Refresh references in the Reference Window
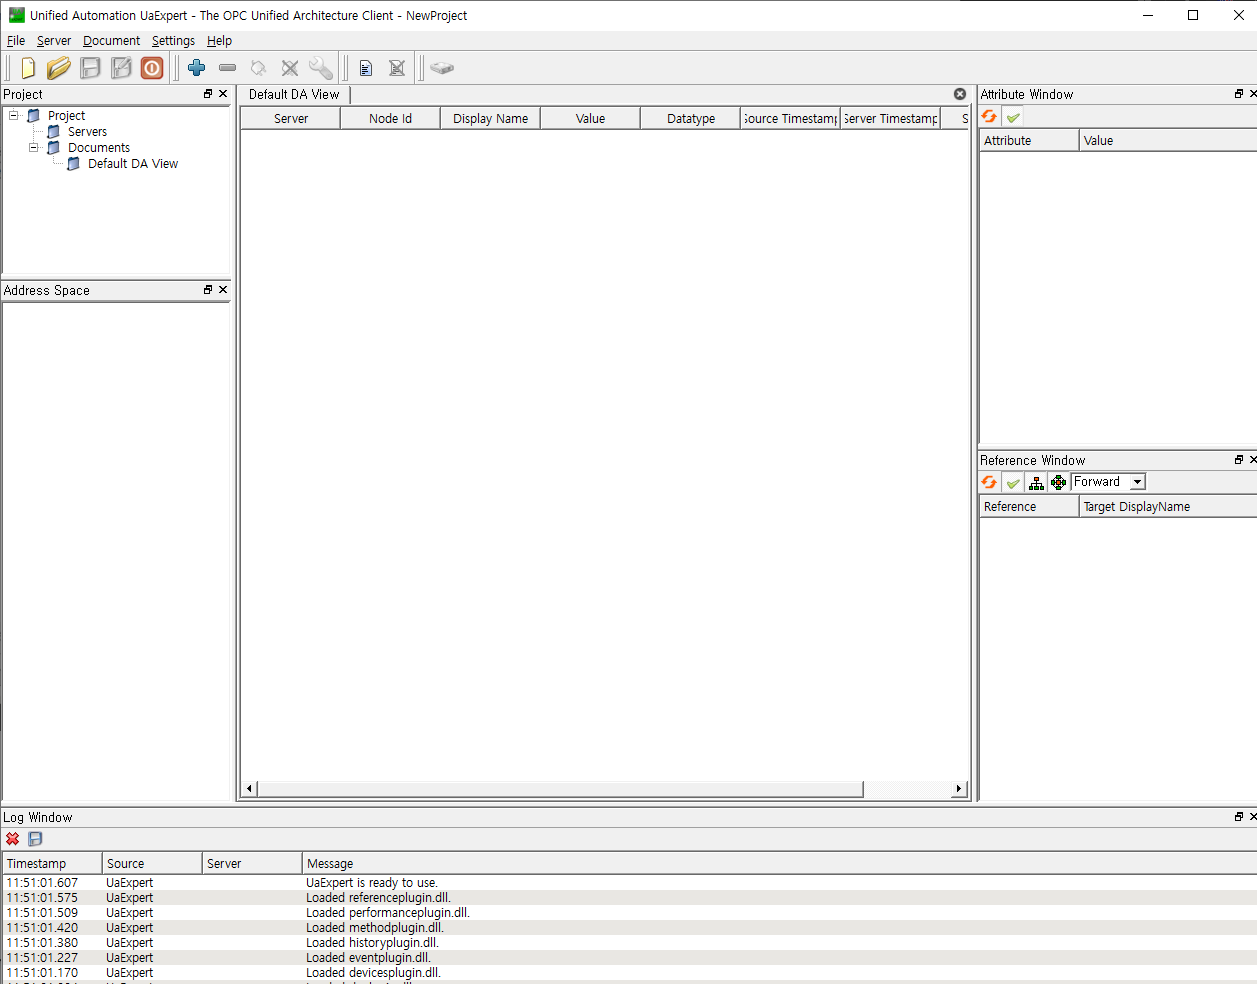The width and height of the screenshot is (1257, 984). click(x=990, y=483)
